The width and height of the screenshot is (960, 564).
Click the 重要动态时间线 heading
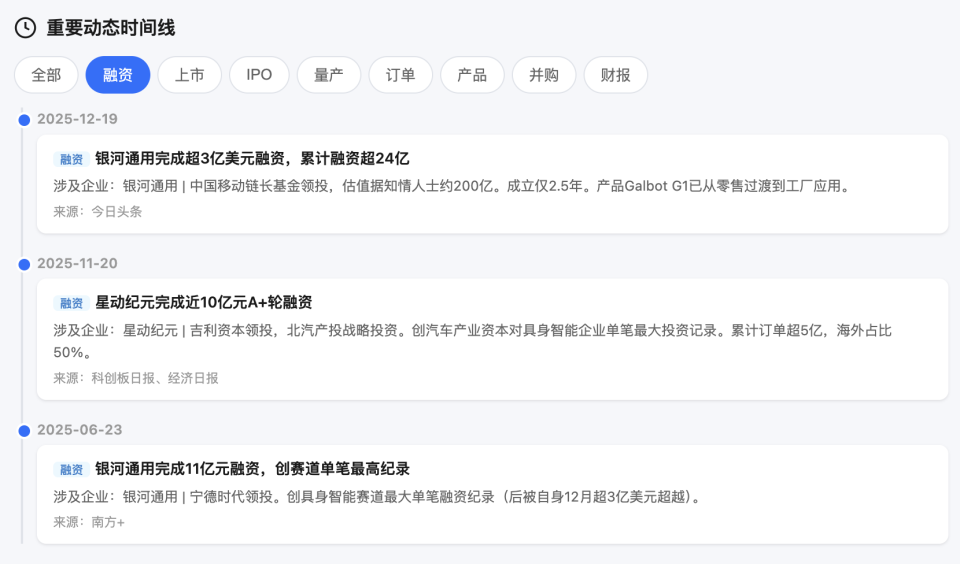[111, 28]
